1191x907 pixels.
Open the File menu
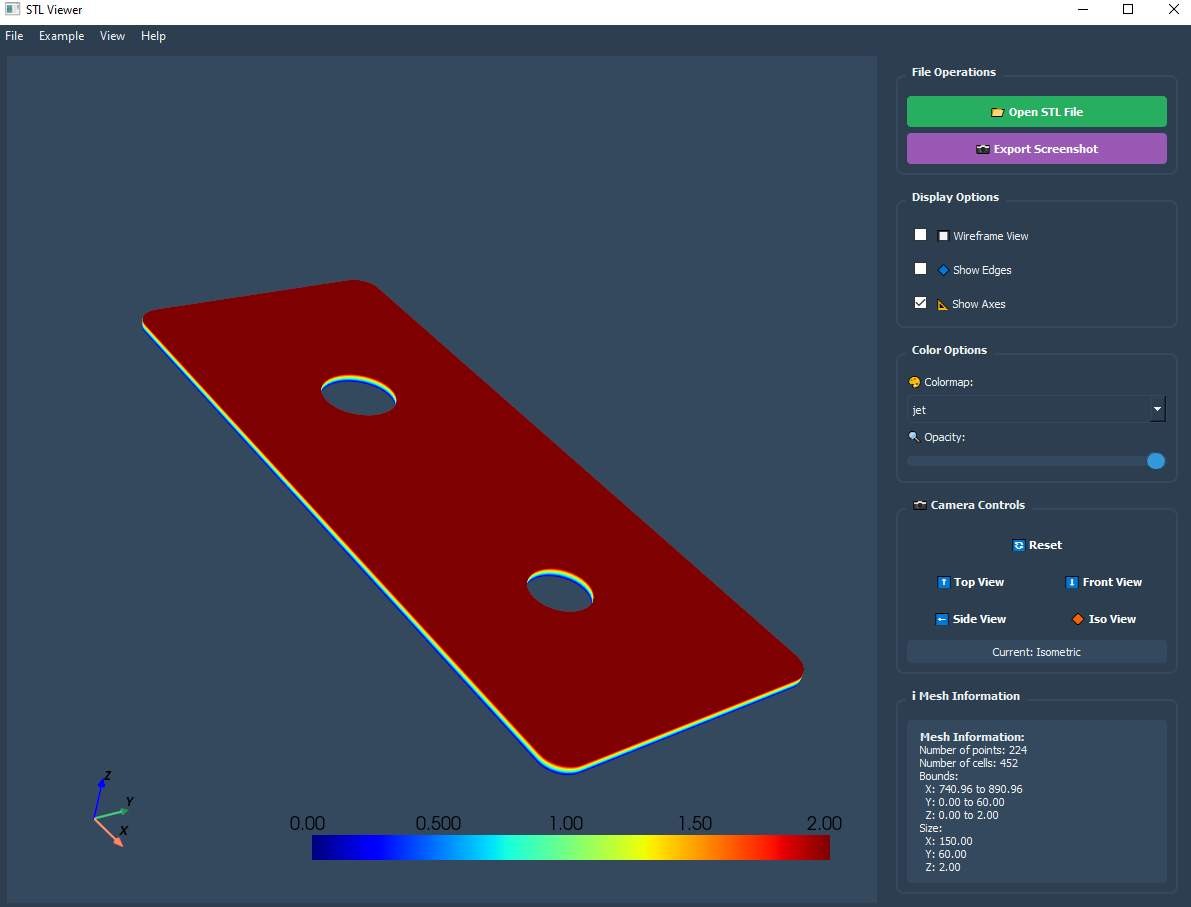click(14, 36)
